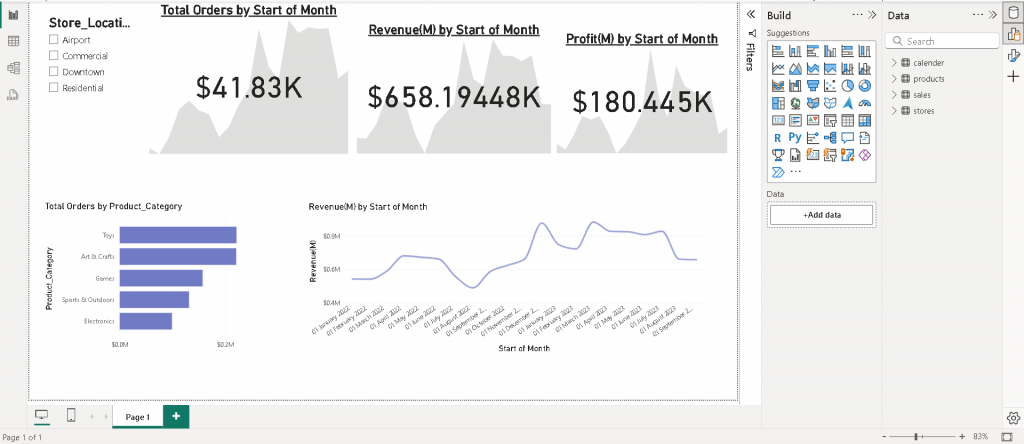Expand the Filters pane

(x=751, y=15)
